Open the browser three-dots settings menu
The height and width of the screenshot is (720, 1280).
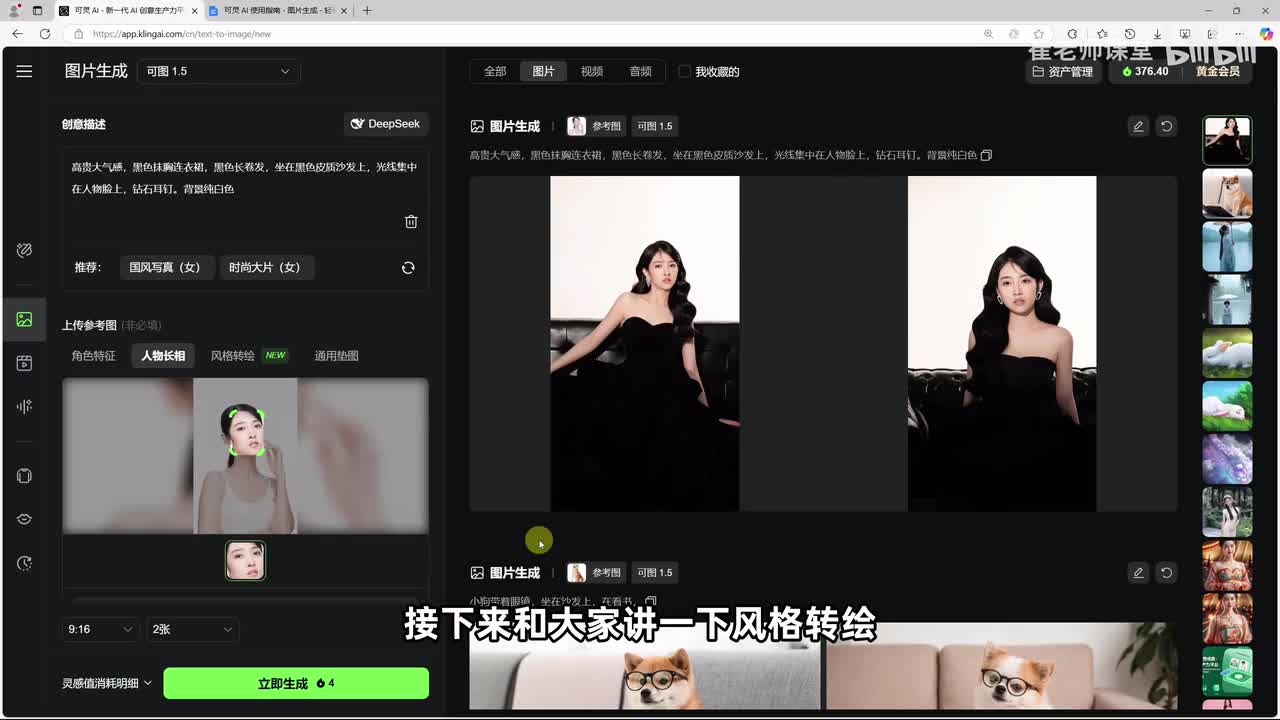point(1239,33)
